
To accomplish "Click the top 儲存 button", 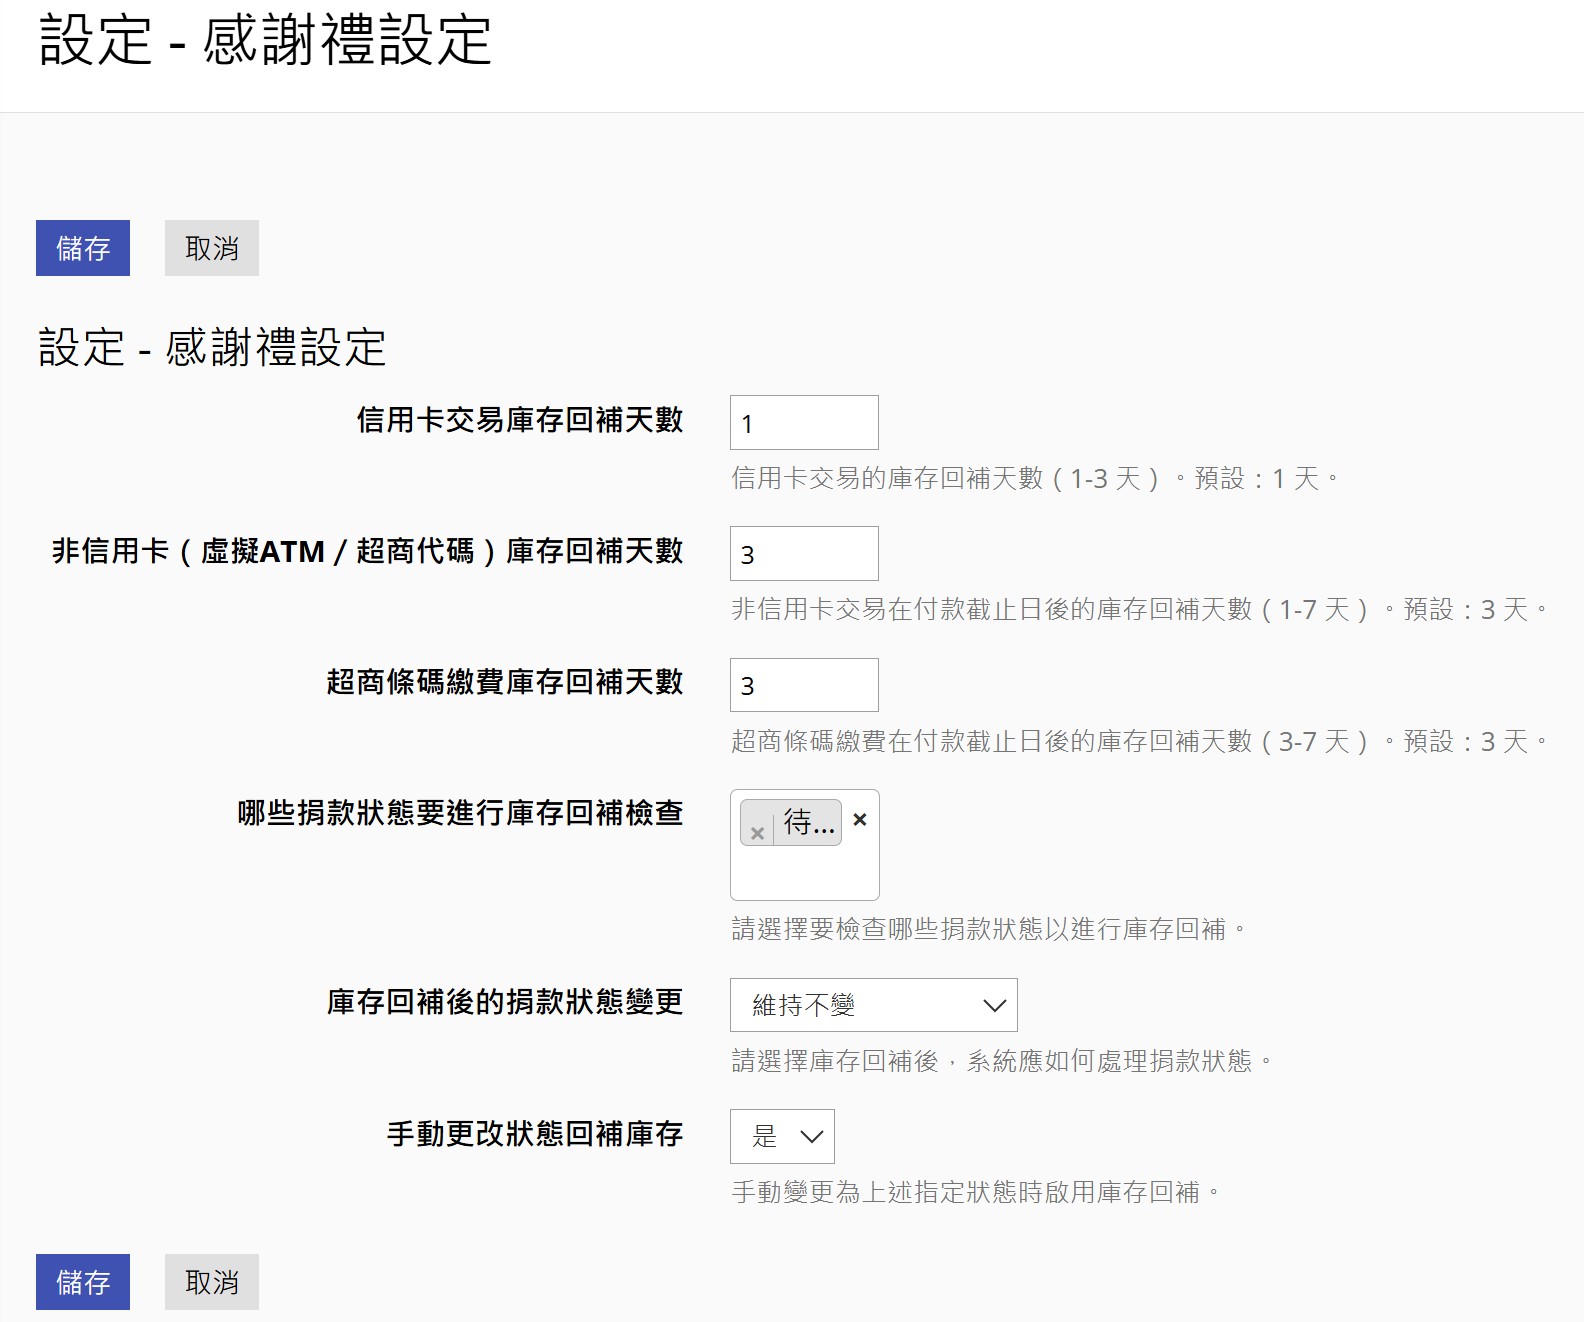I will tap(83, 248).
